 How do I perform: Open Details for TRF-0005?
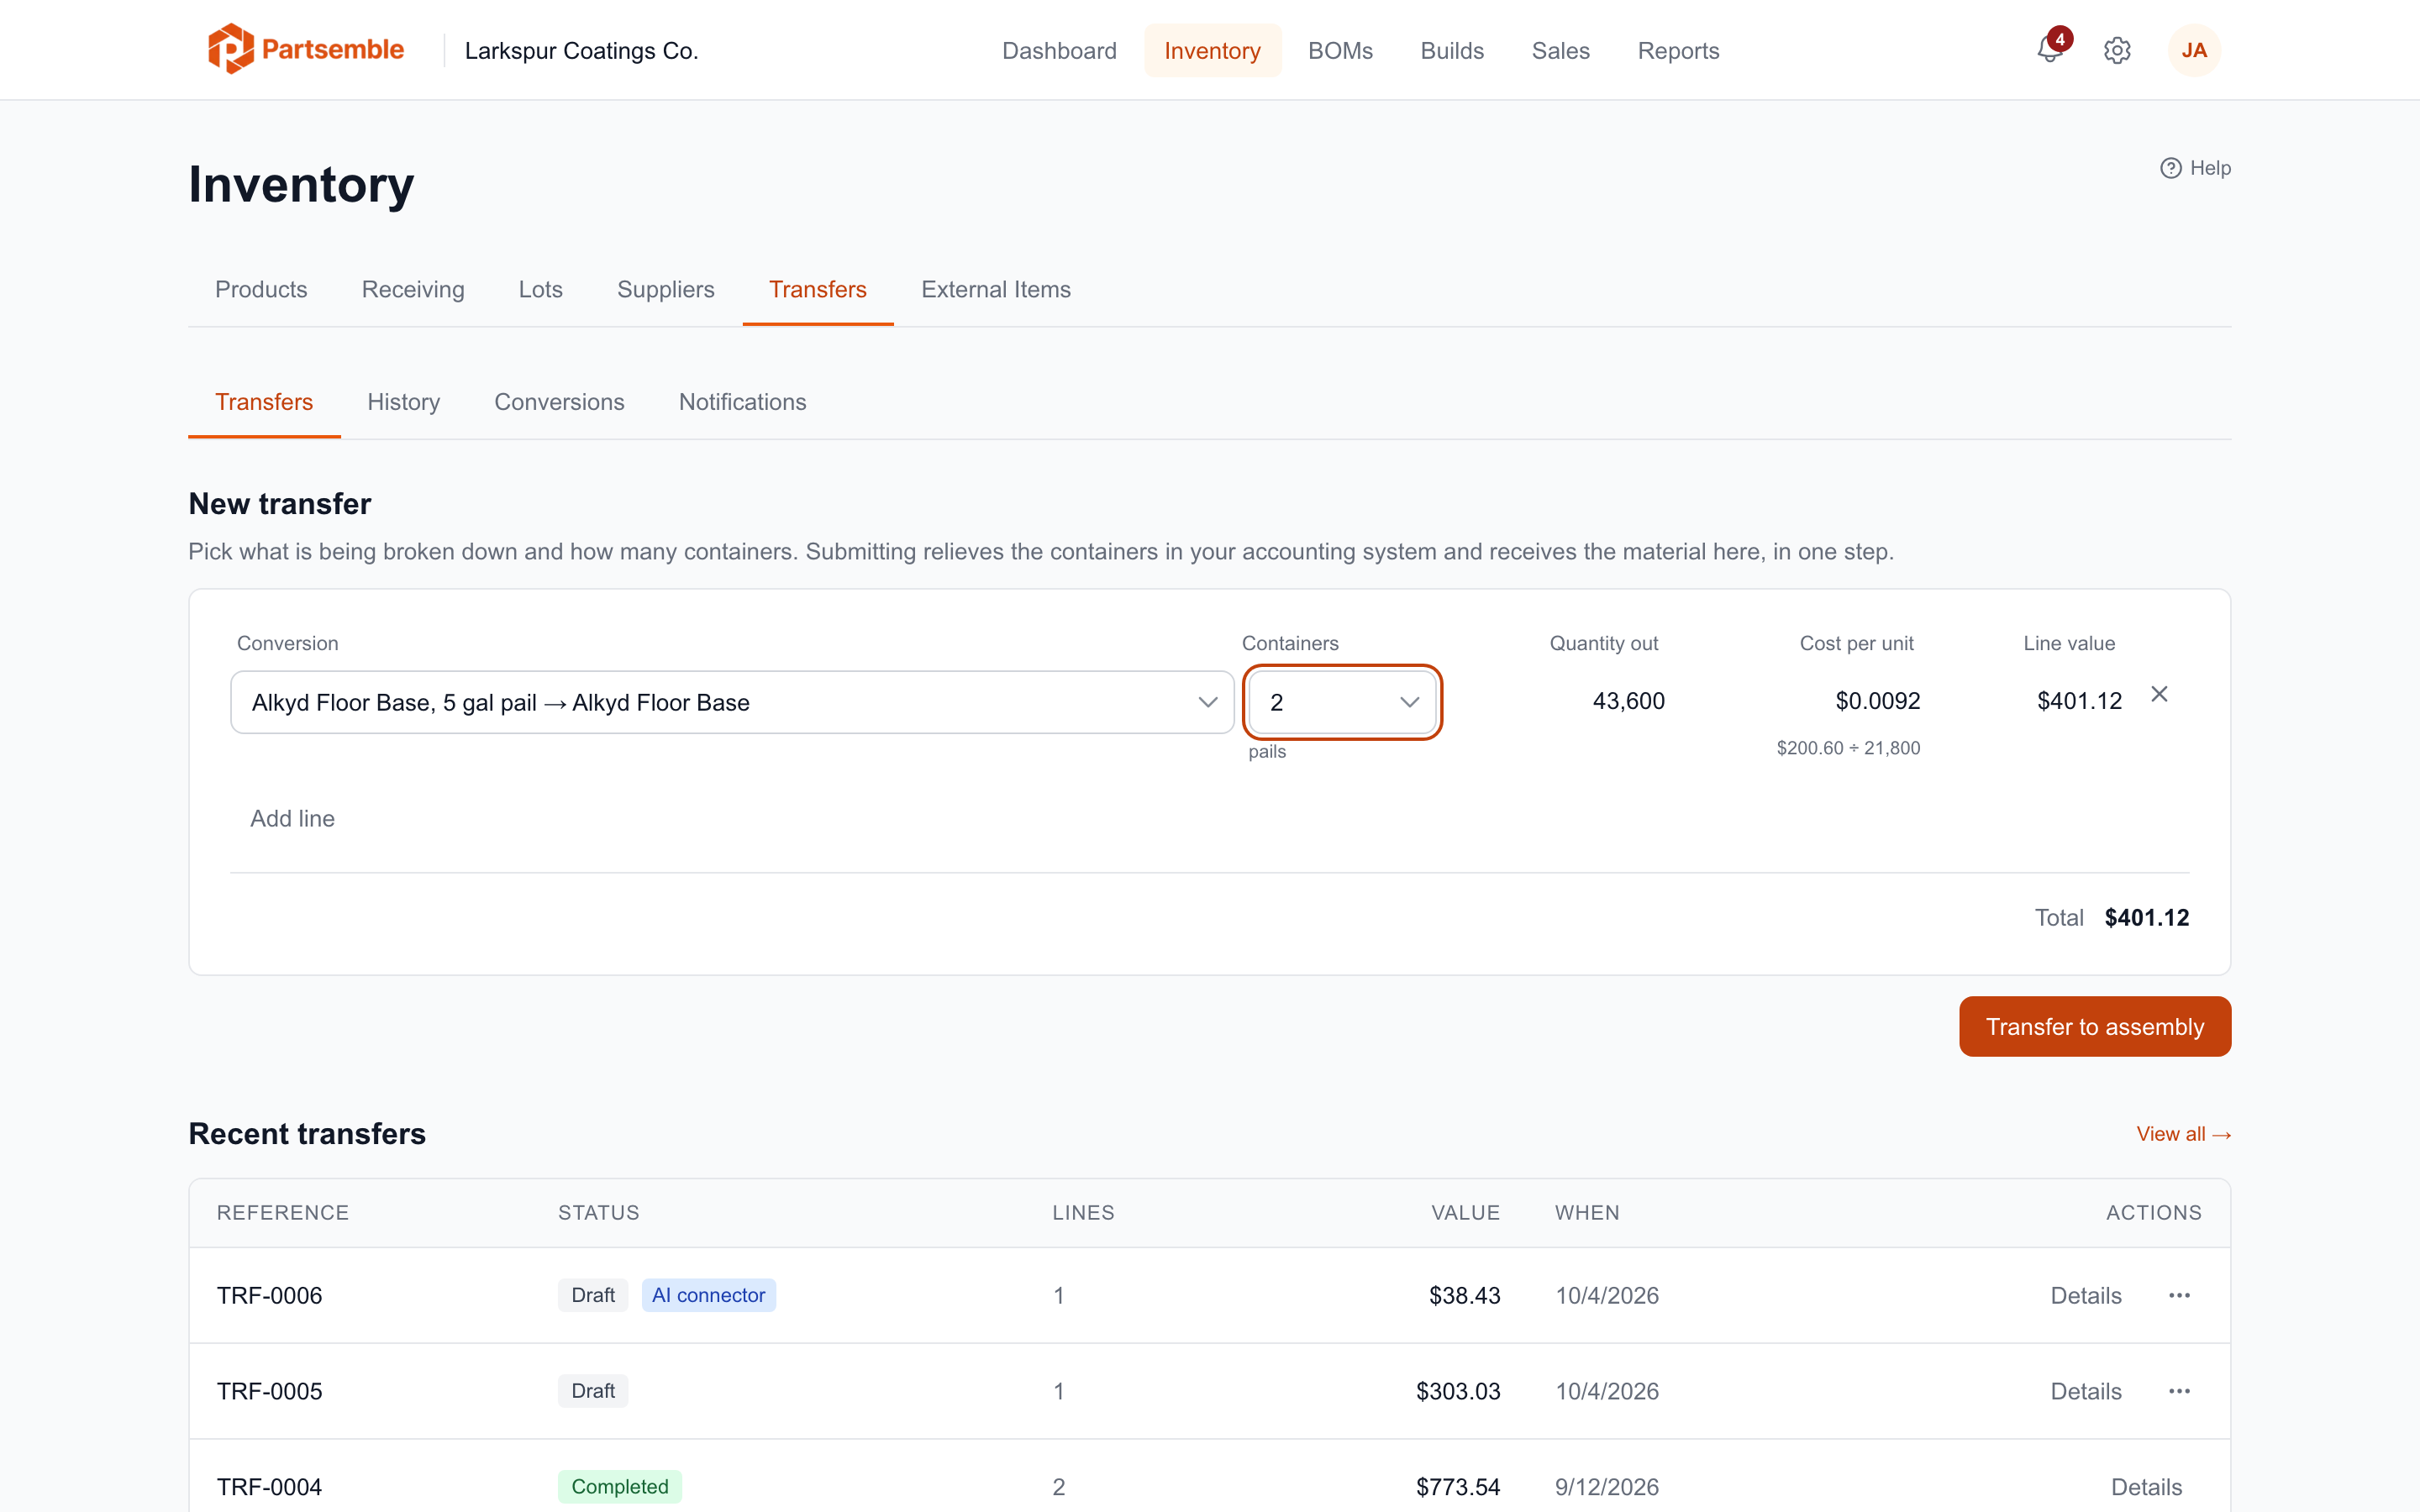tap(2085, 1391)
